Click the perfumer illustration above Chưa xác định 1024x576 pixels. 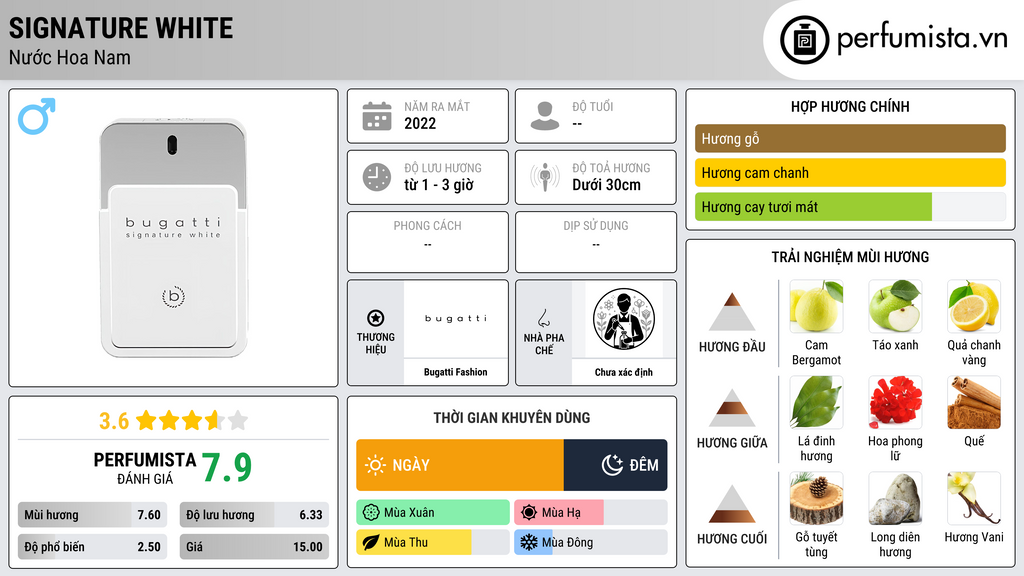pyautogui.click(x=624, y=319)
